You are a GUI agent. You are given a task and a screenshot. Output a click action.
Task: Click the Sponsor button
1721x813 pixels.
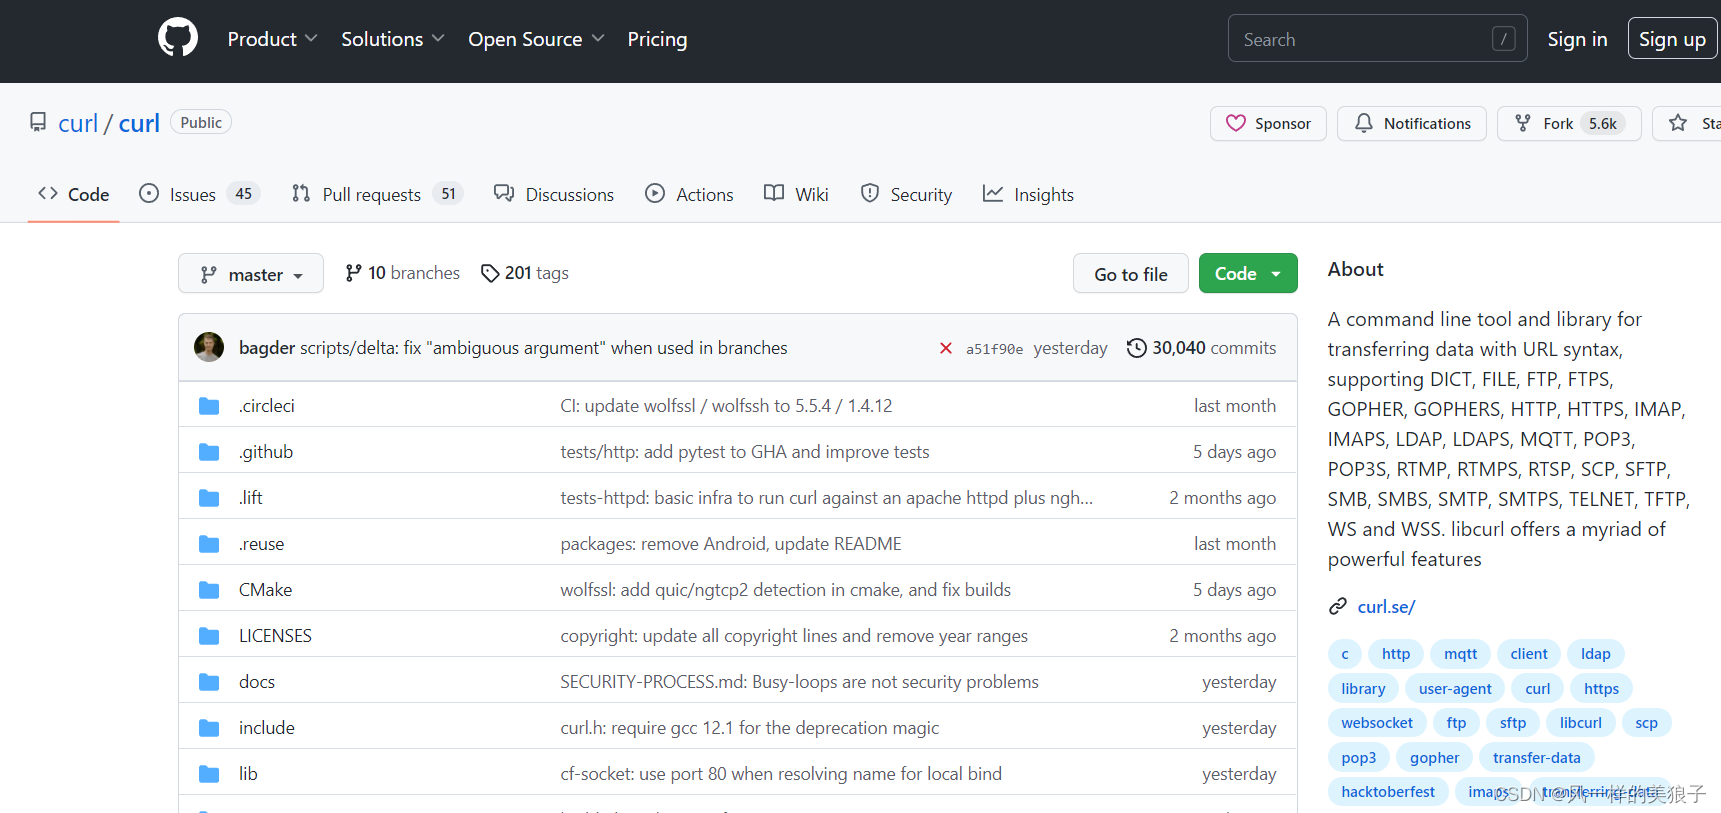click(x=1268, y=123)
